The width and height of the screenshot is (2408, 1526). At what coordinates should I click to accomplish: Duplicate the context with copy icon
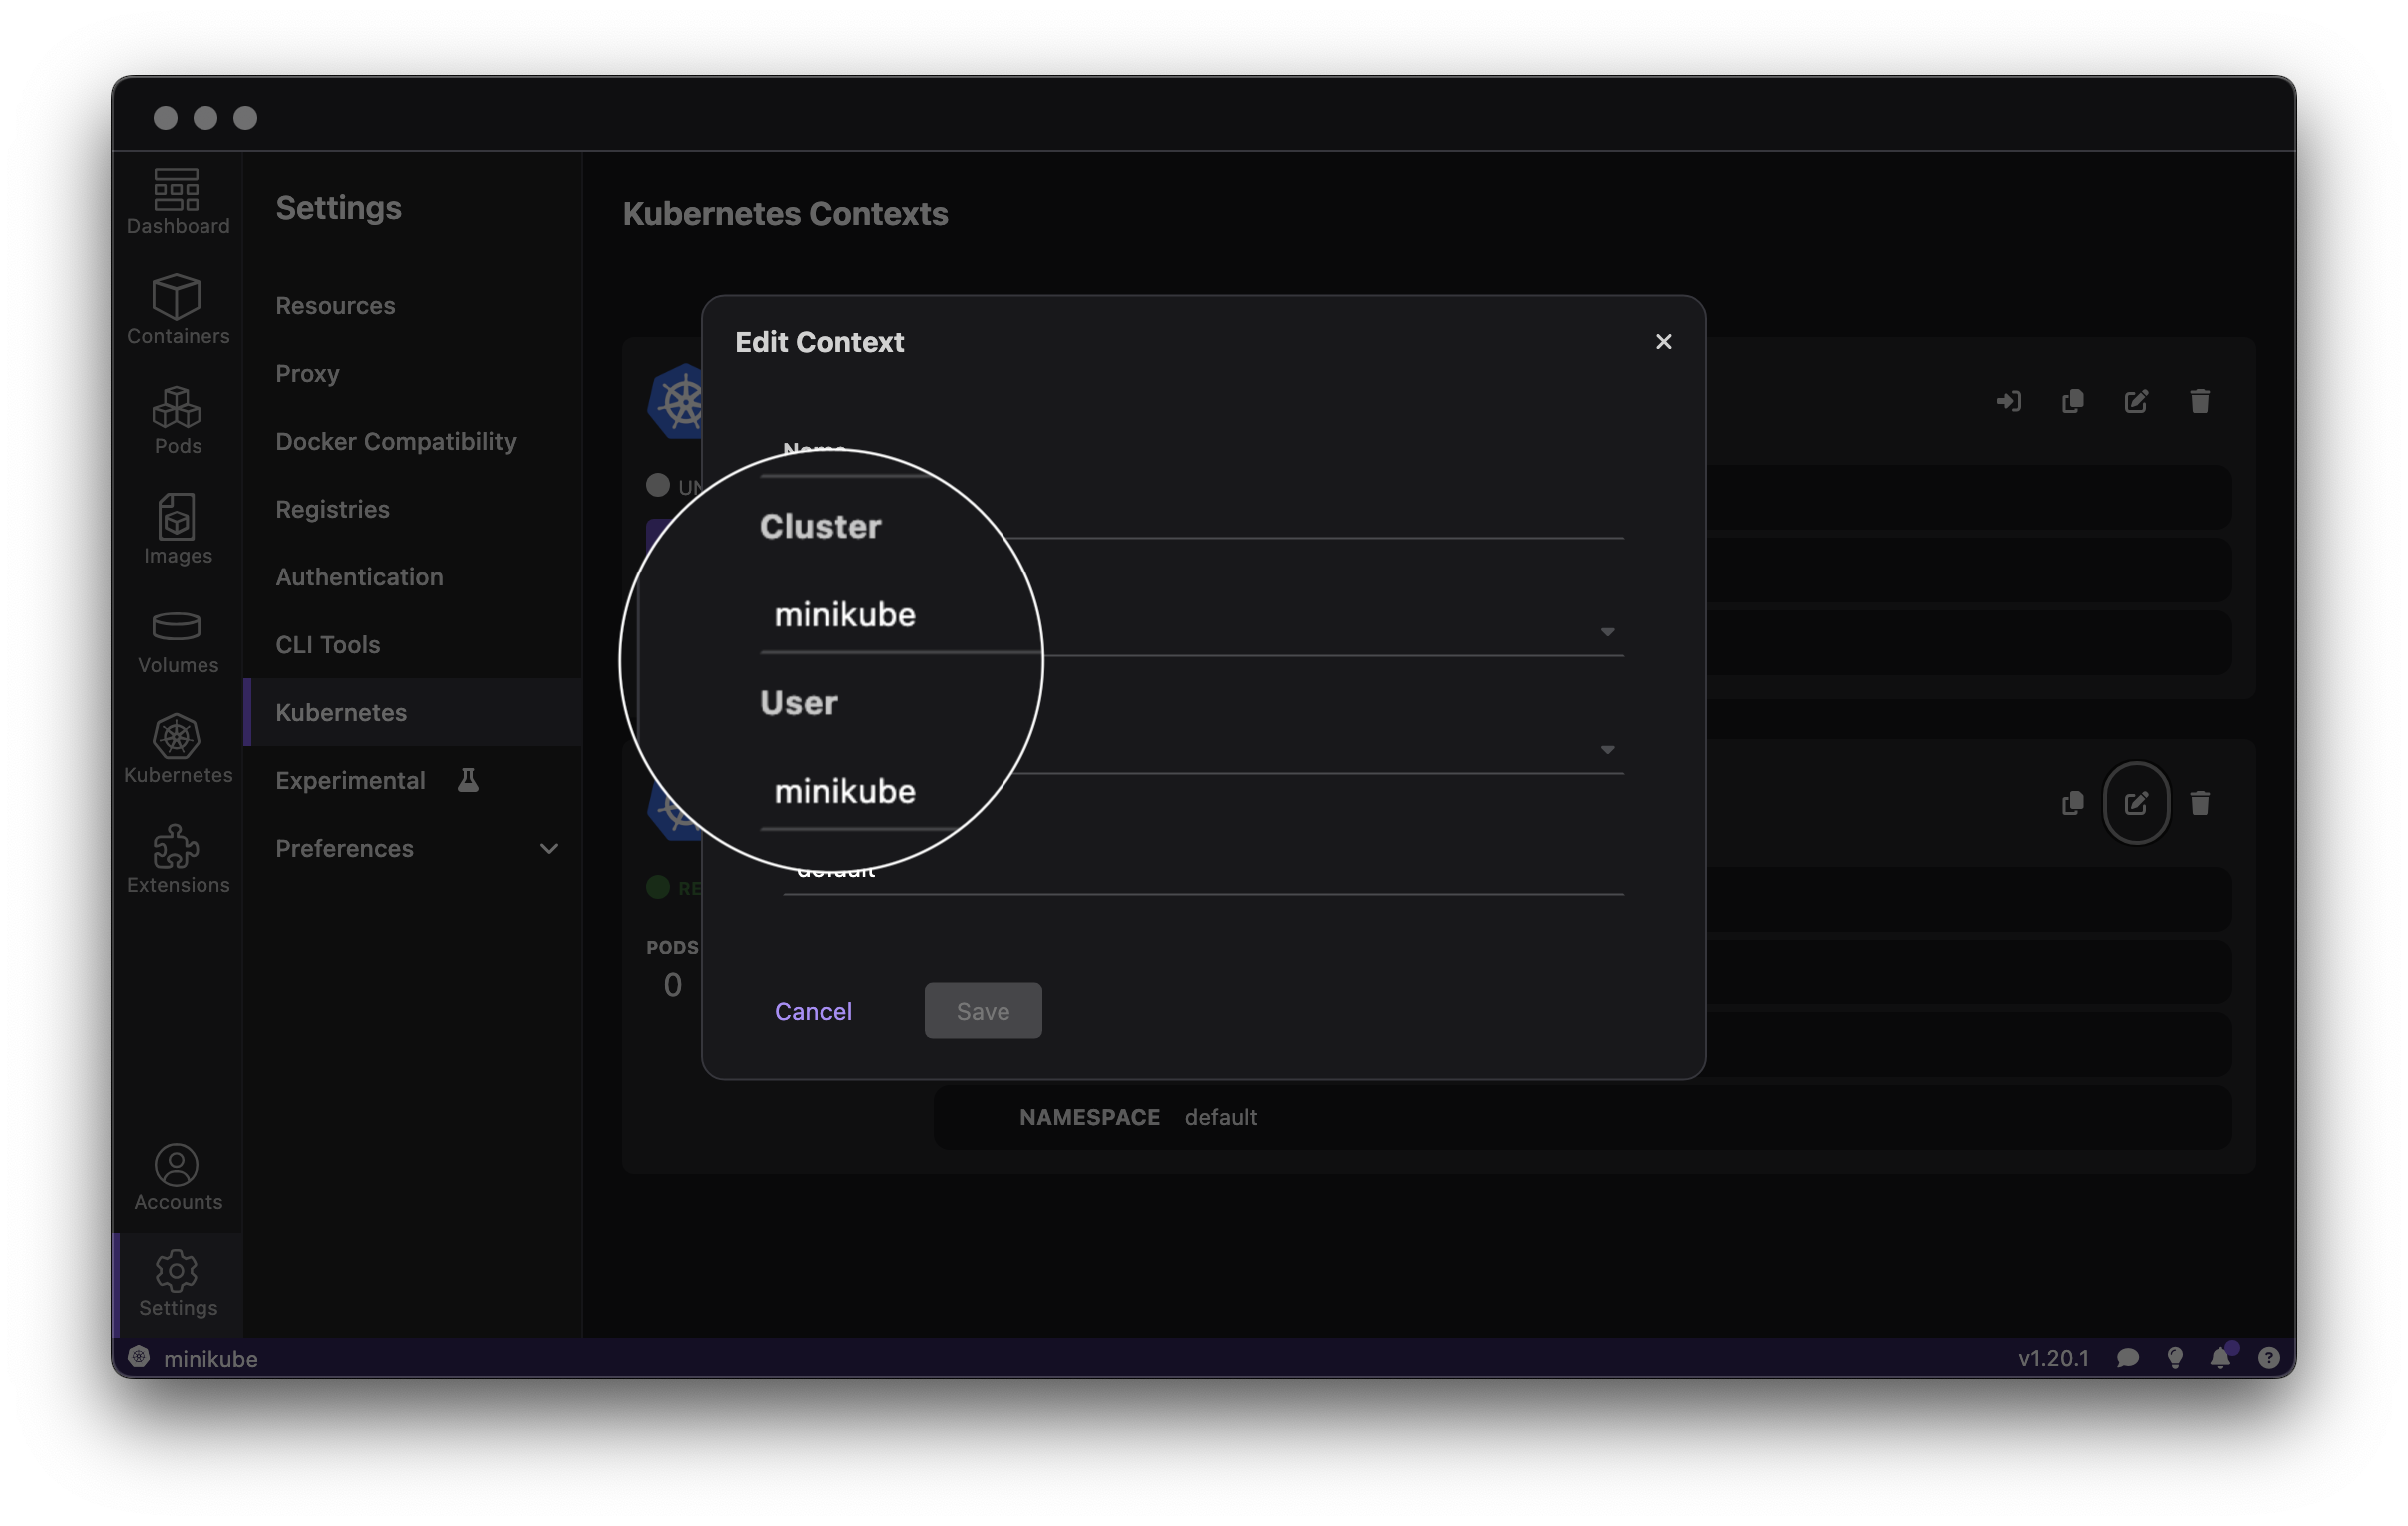tap(2072, 401)
